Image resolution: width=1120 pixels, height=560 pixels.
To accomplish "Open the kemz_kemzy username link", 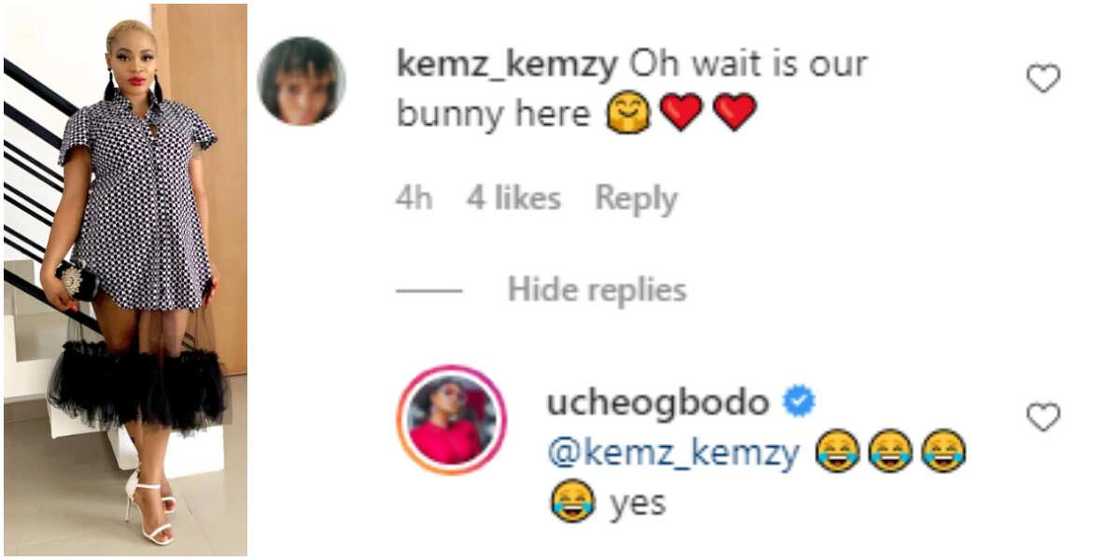I will coord(507,65).
